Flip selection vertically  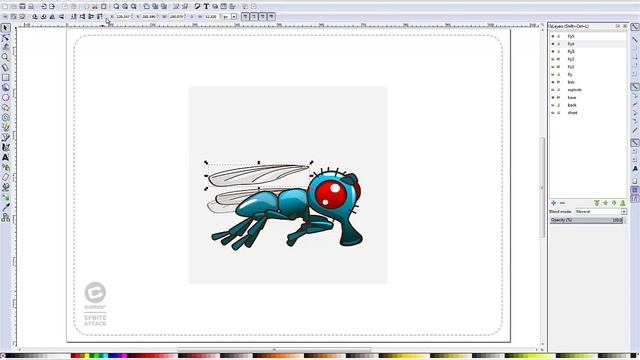(x=61, y=17)
